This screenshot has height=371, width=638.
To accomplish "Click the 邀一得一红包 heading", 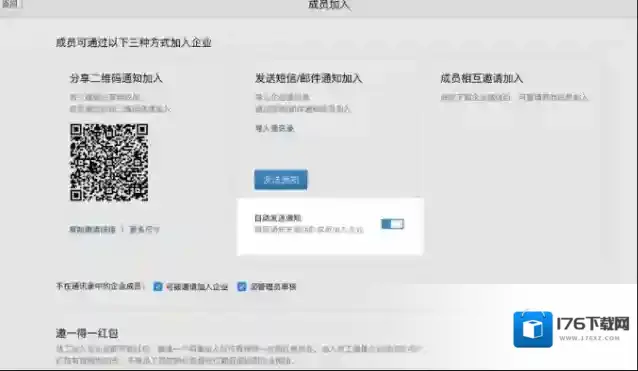I will point(87,334).
